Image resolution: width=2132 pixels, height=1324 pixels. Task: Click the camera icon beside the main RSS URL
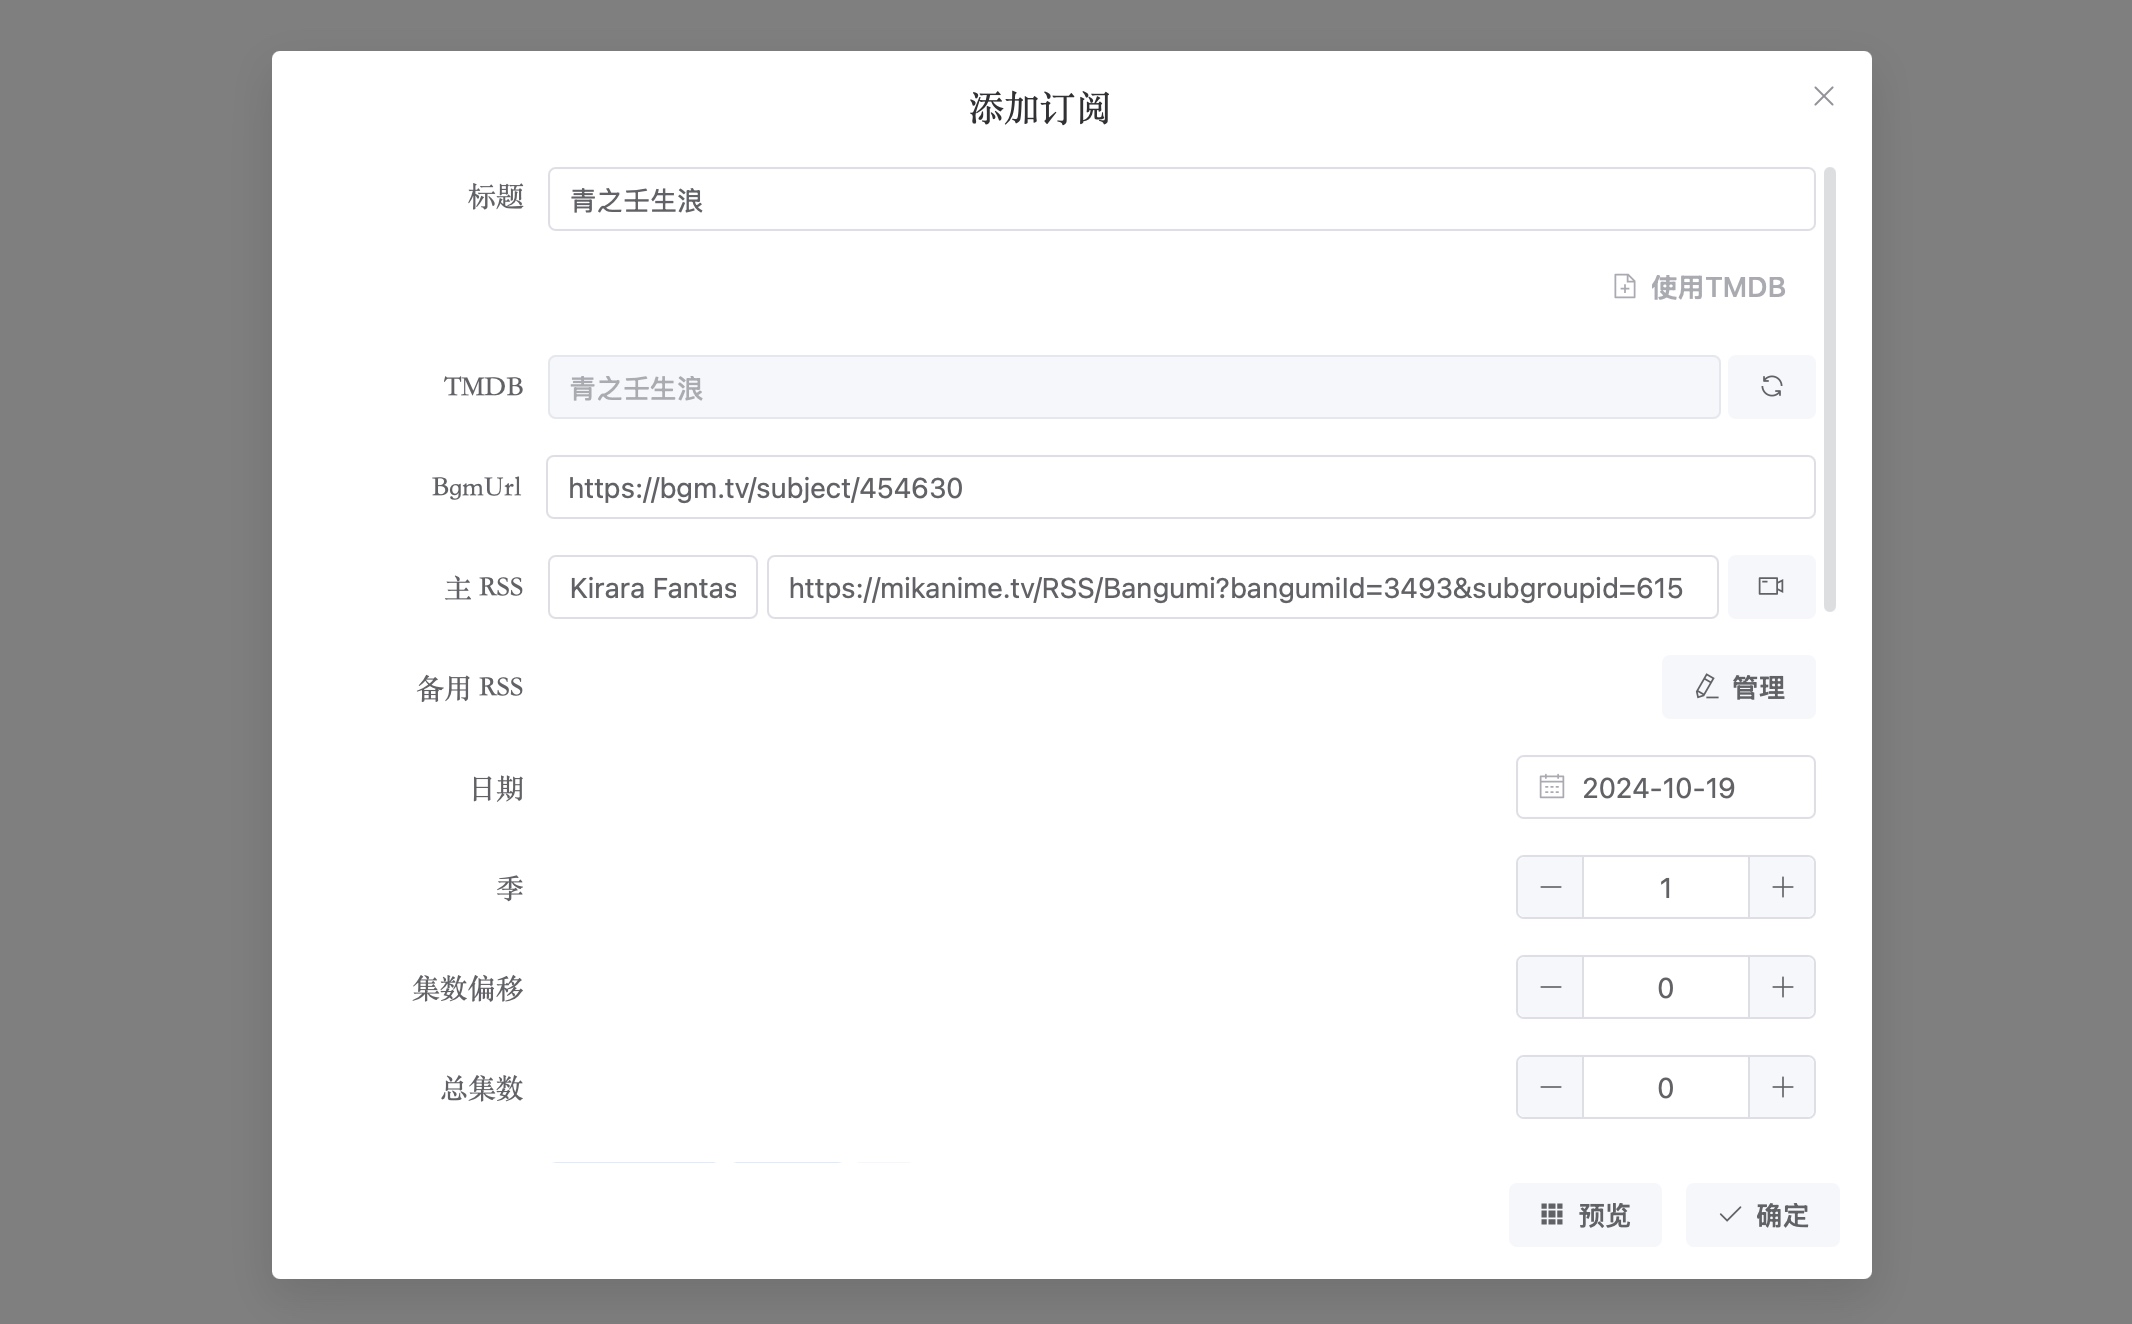click(1771, 587)
